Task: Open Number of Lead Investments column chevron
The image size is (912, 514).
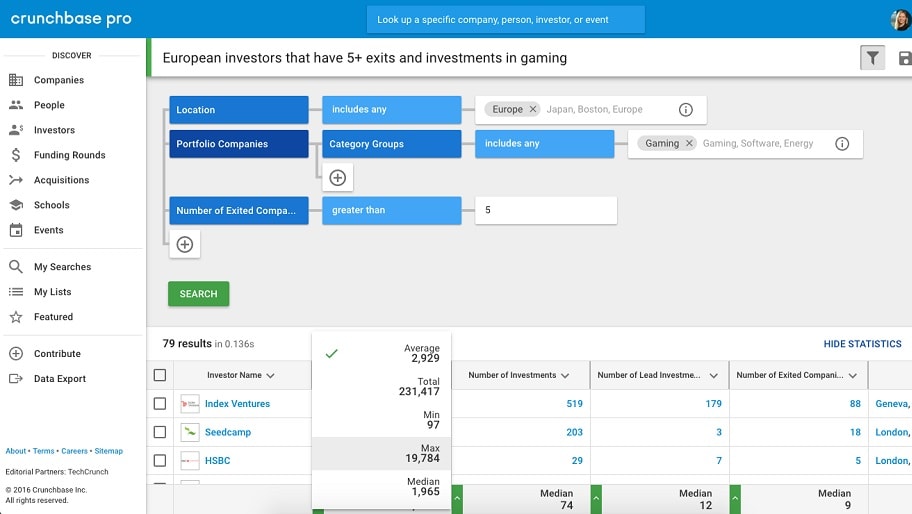Action: [713, 376]
